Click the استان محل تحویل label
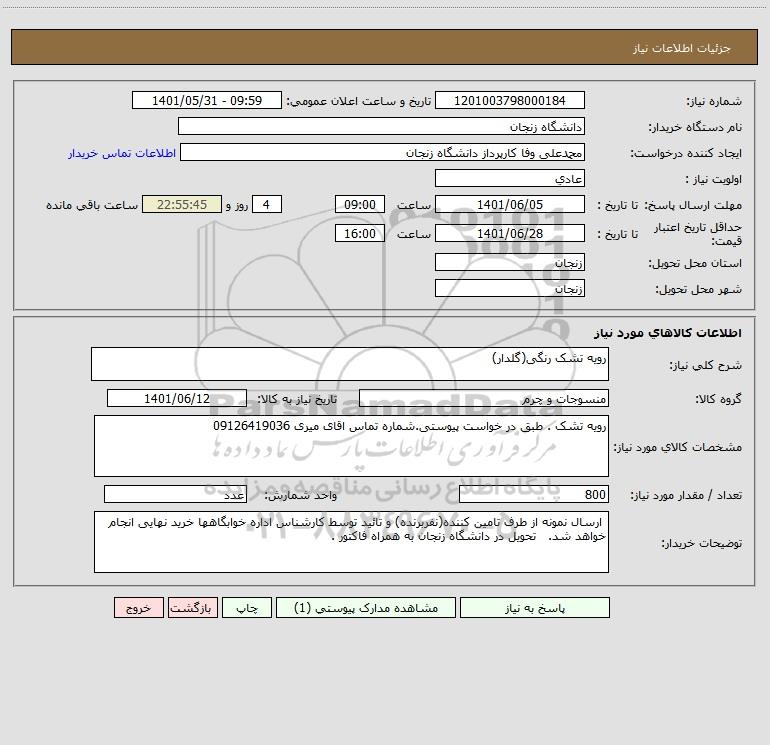The image size is (770, 745). 695,263
